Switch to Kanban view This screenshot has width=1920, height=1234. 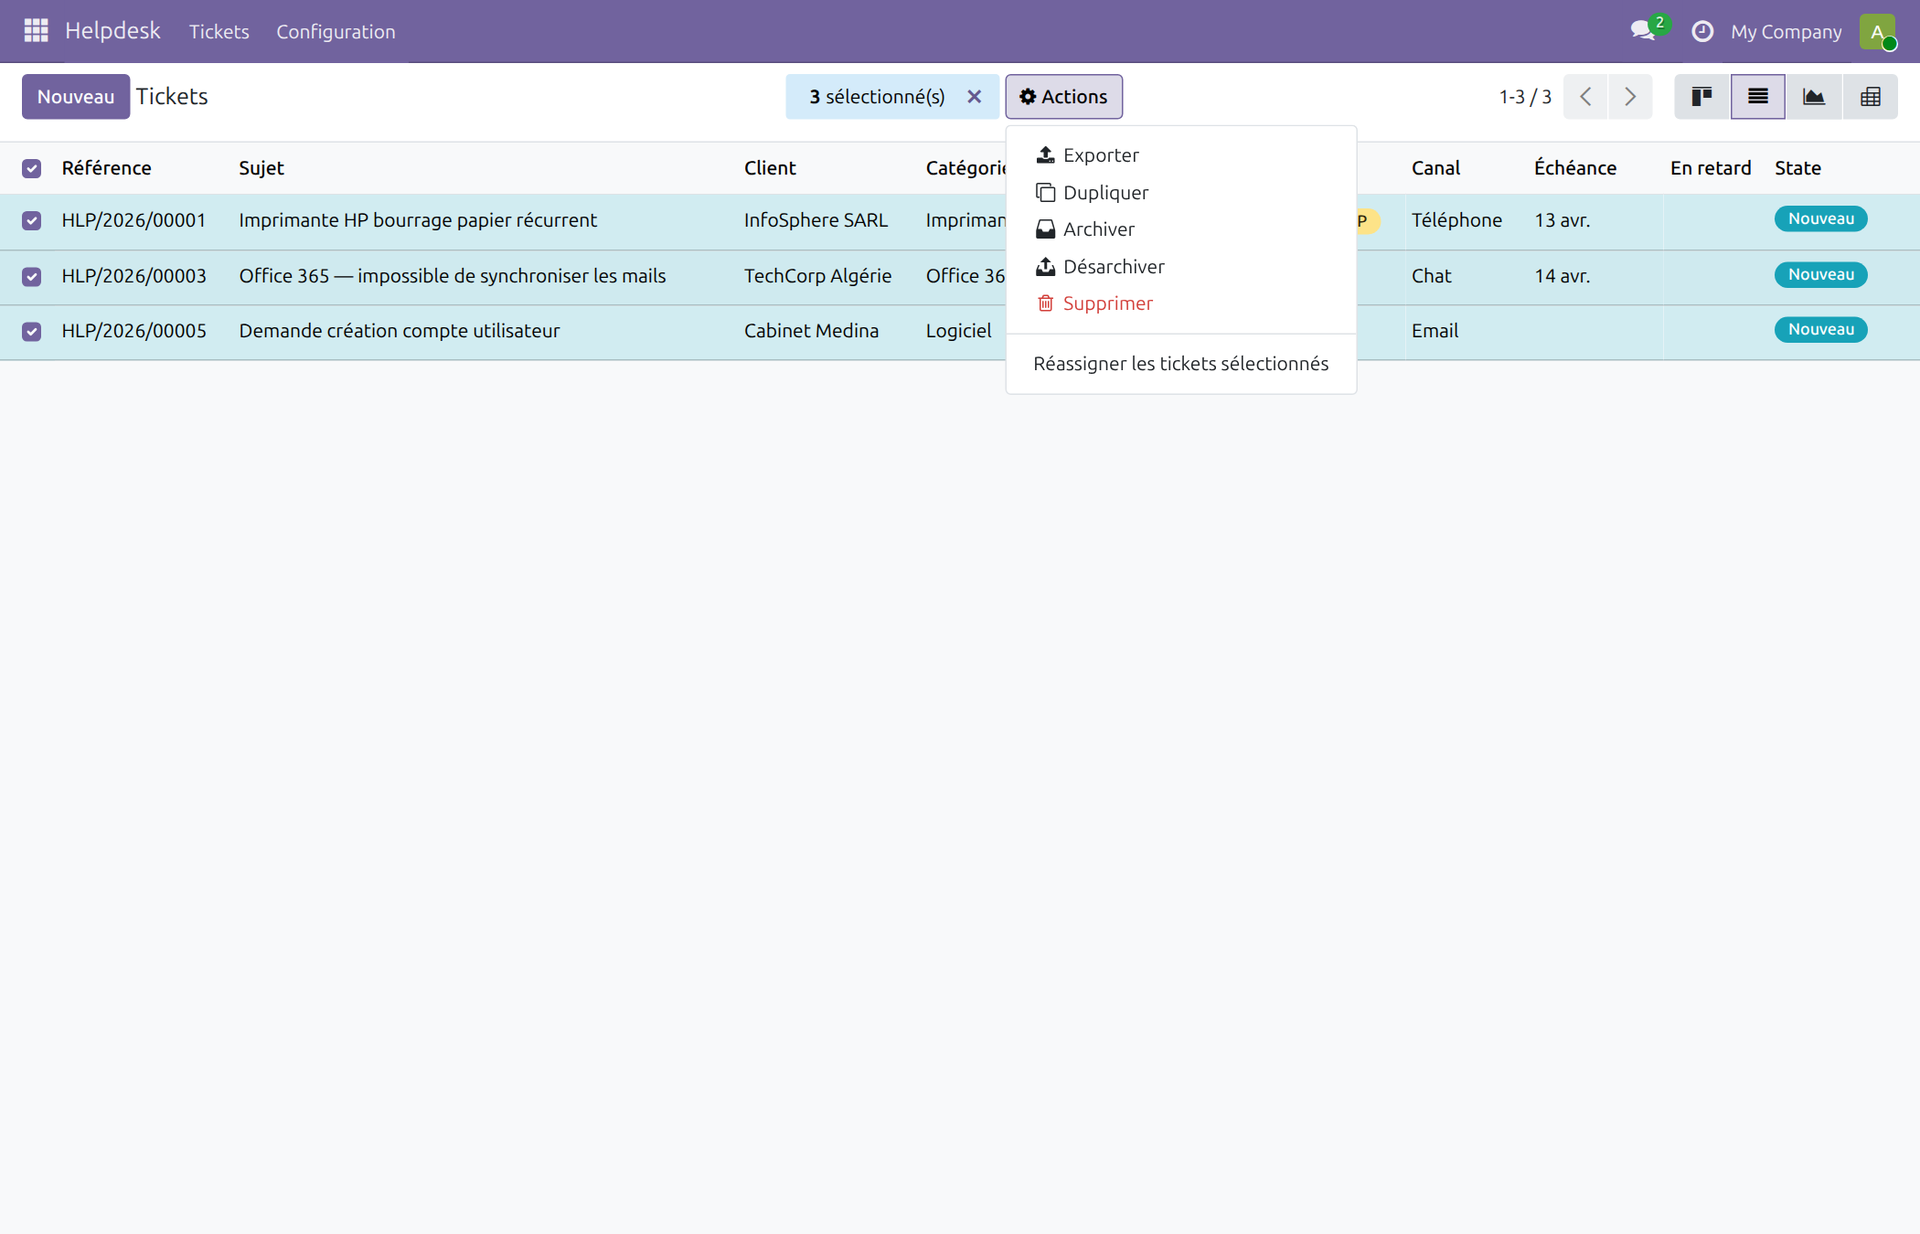[1700, 96]
